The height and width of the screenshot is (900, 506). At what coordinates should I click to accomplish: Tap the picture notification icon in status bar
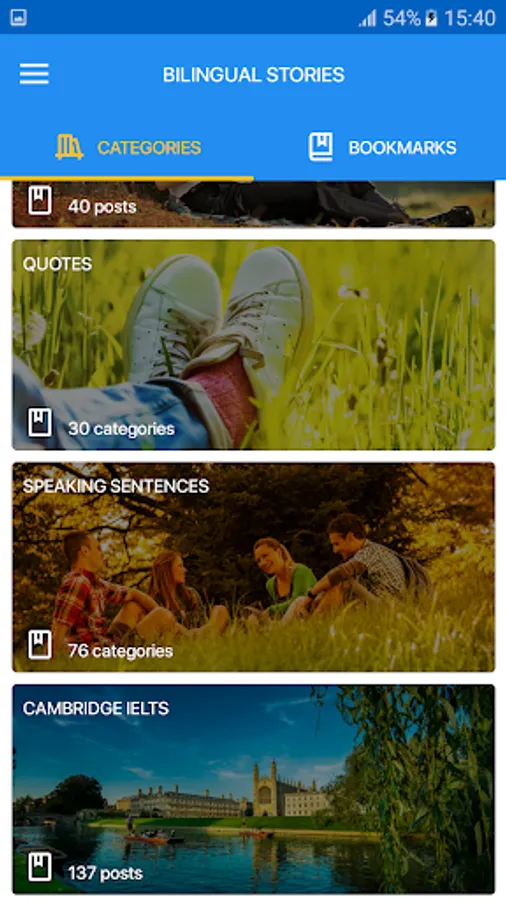tap(18, 18)
